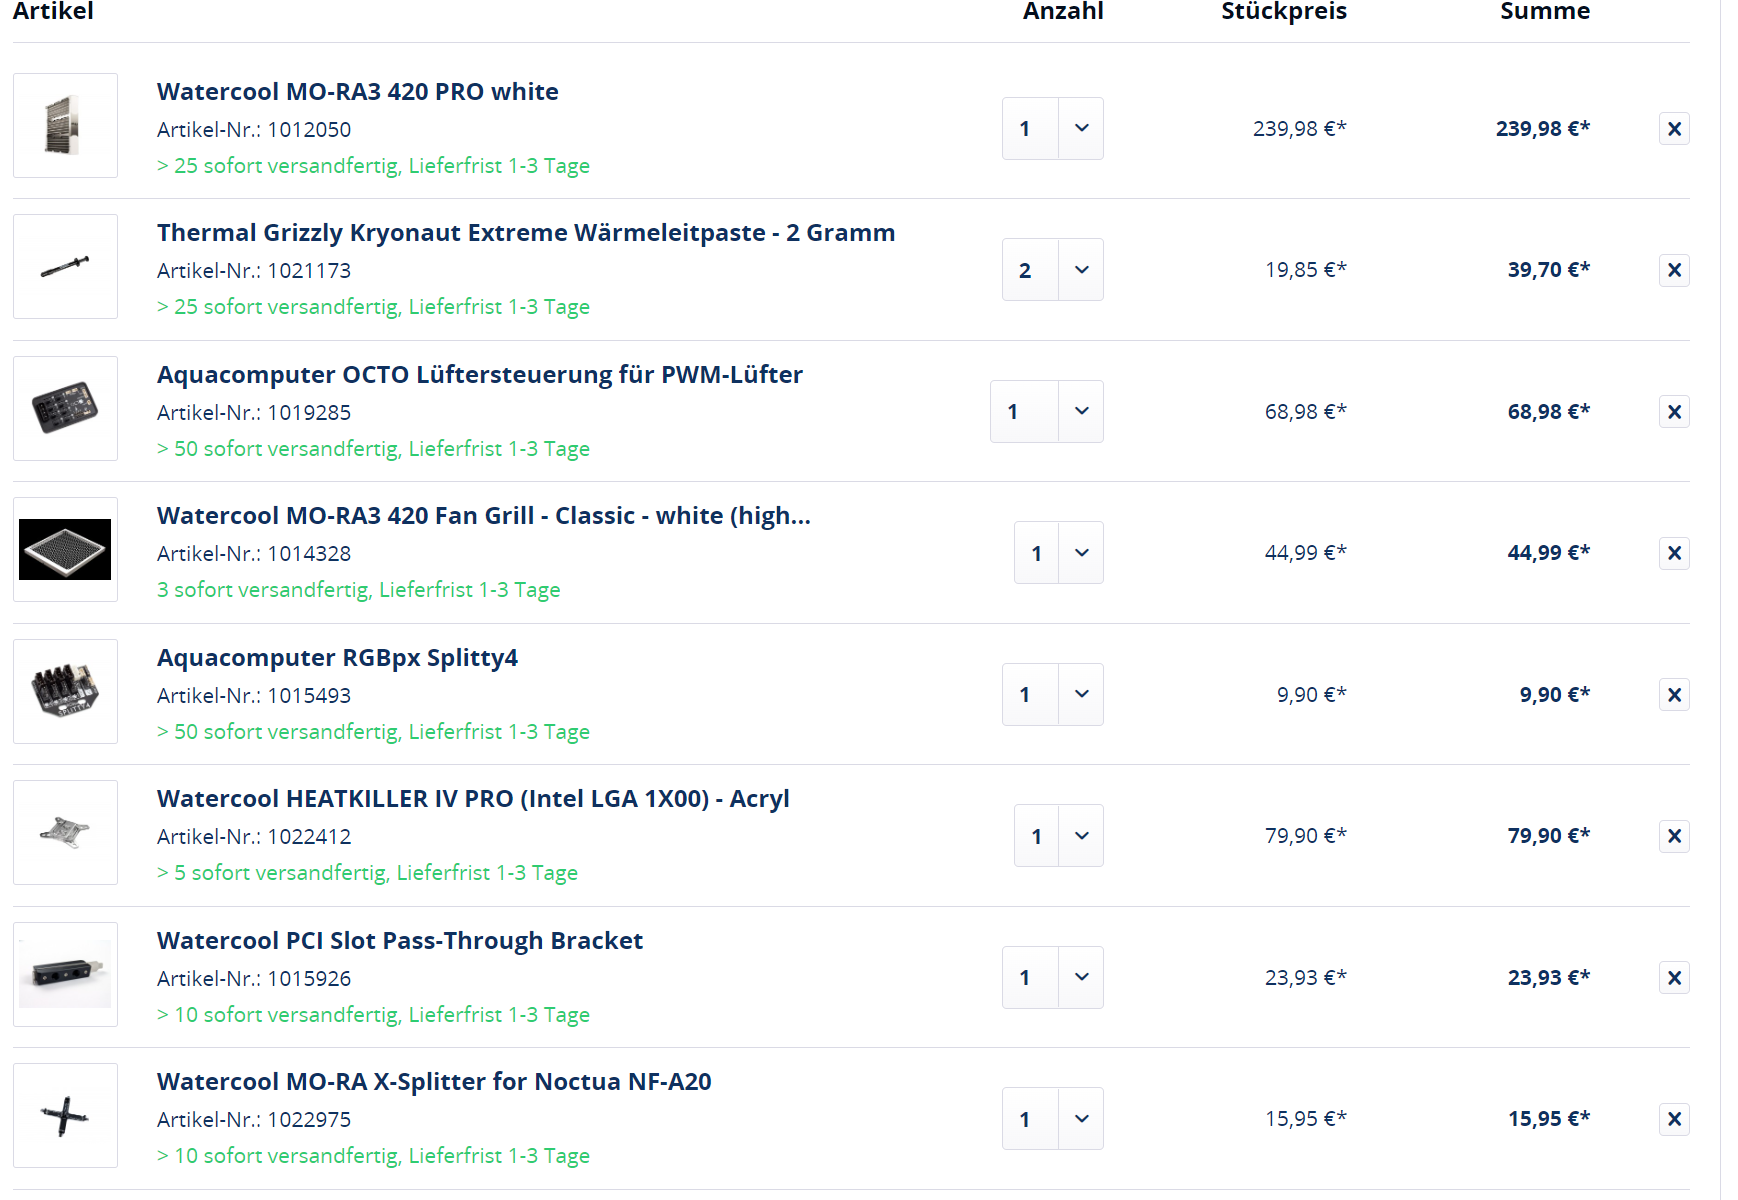The image size is (1738, 1200).
Task: Delete Aquacomputer RGBpx Splitty4 from cart
Action: coord(1674,695)
